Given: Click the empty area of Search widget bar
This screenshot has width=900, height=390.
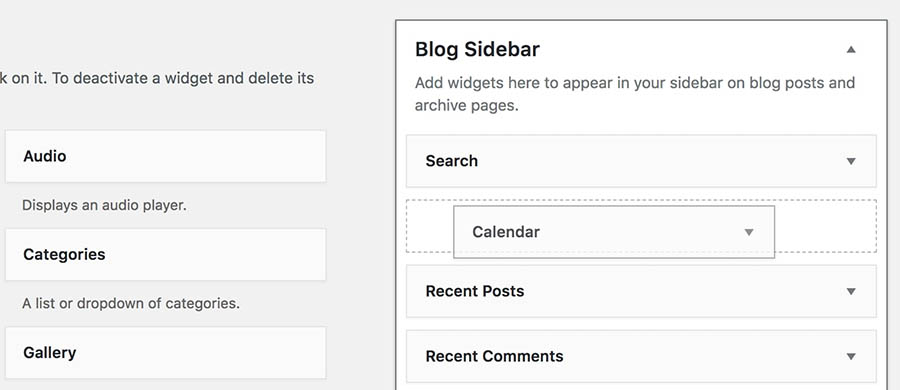Looking at the screenshot, I should tap(660, 161).
